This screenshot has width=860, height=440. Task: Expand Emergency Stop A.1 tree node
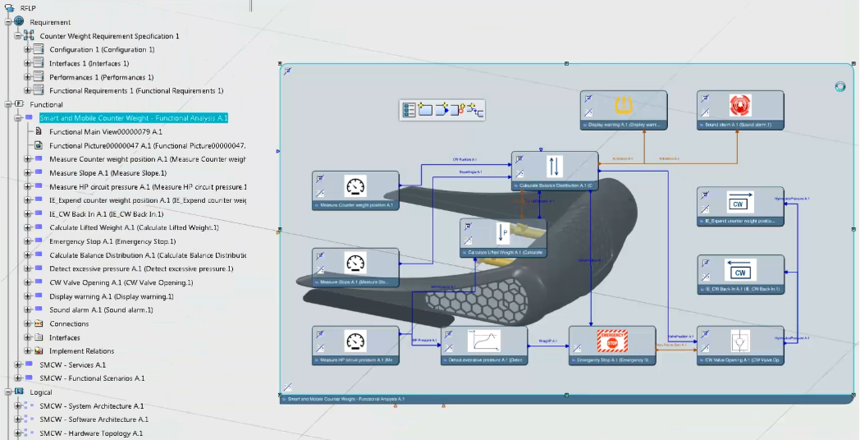pyautogui.click(x=27, y=241)
